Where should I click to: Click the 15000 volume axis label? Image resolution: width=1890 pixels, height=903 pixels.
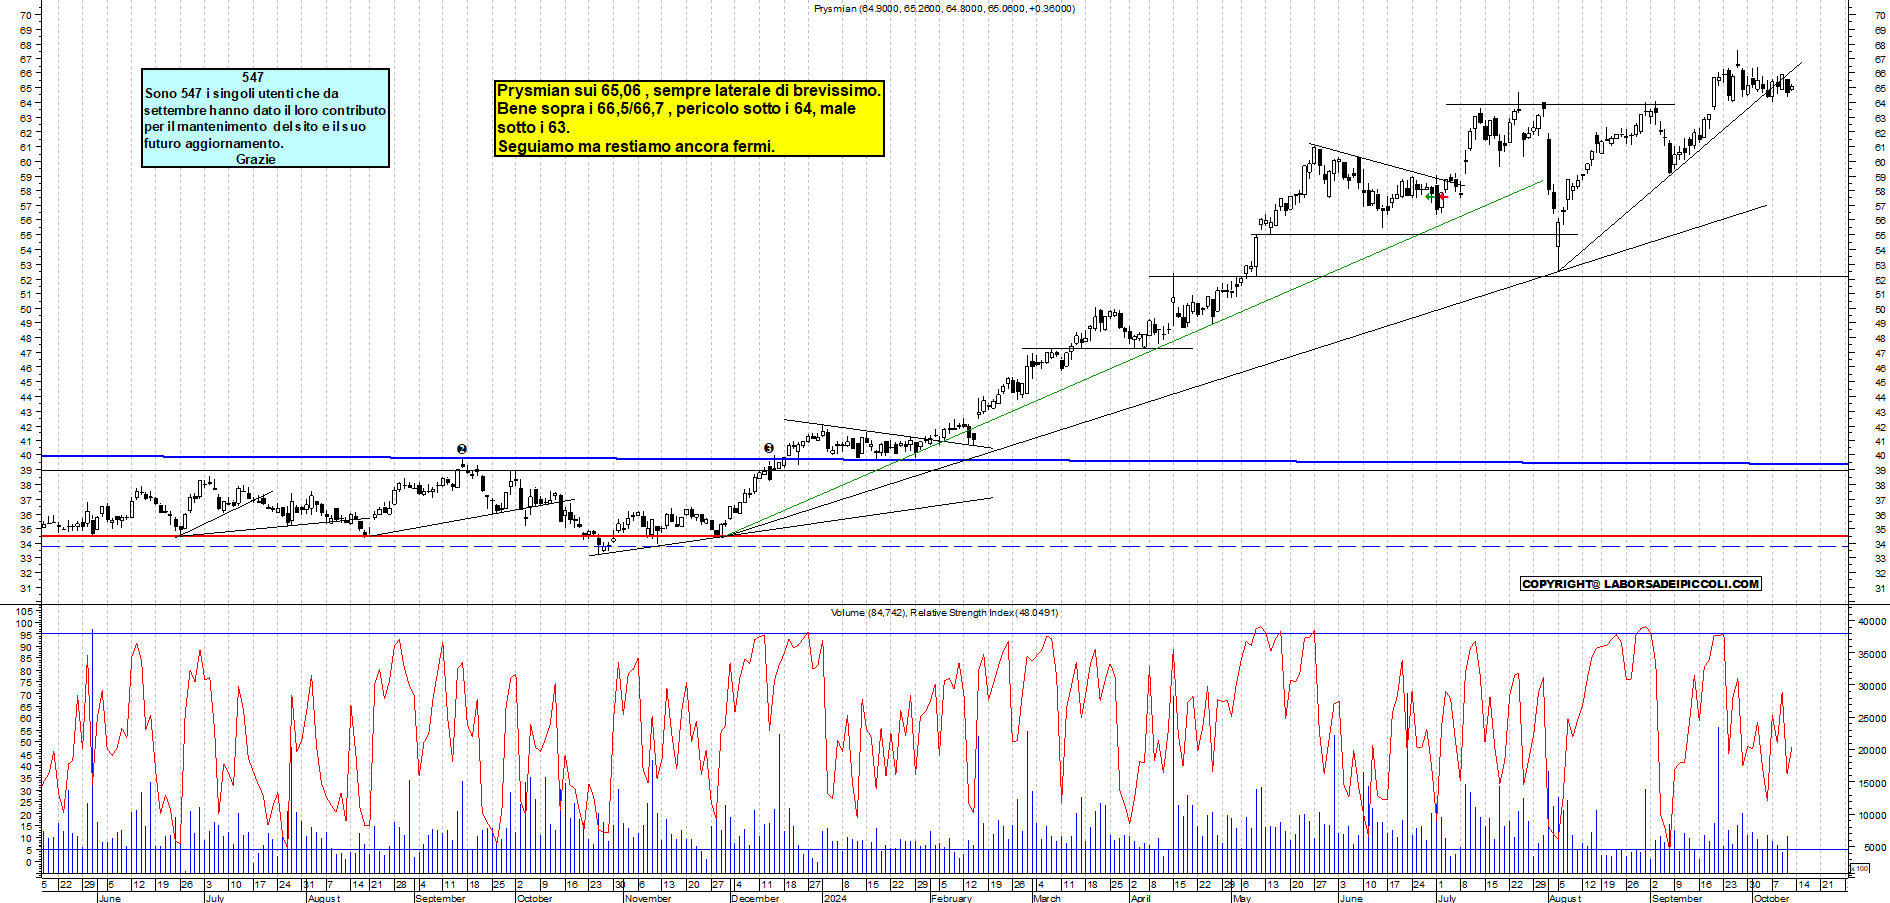pyautogui.click(x=1871, y=783)
